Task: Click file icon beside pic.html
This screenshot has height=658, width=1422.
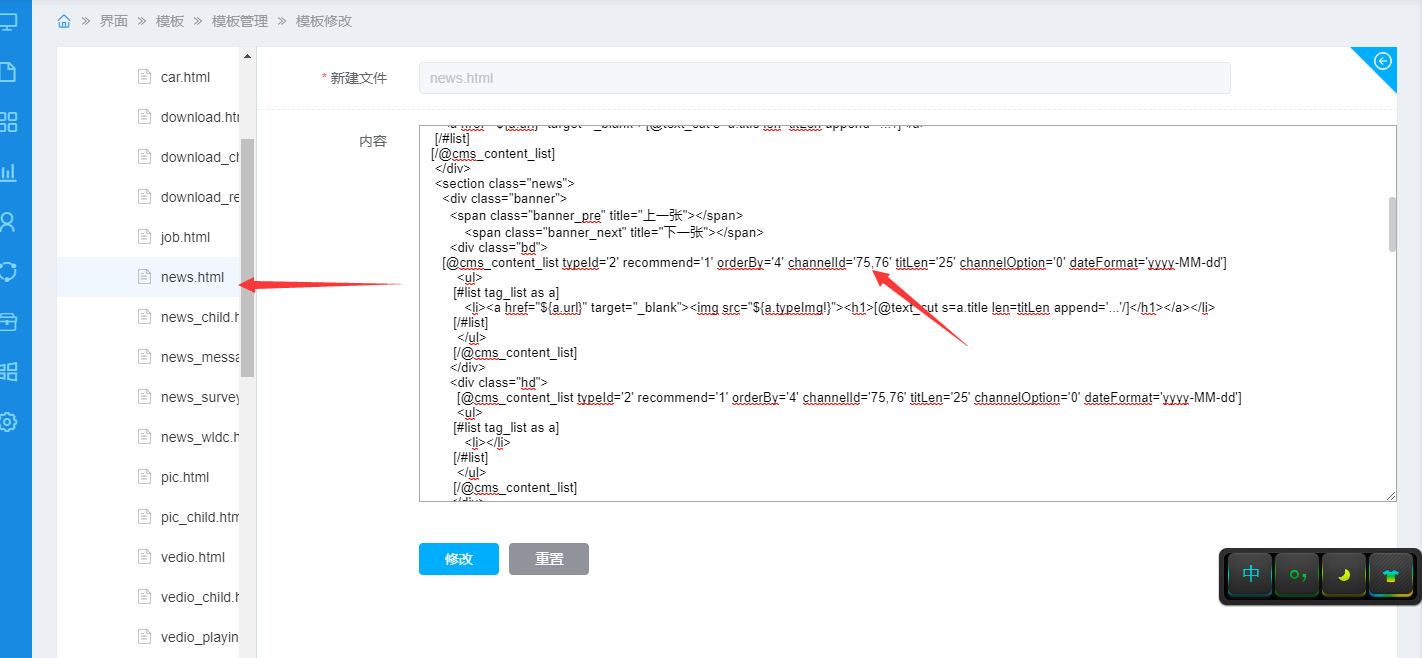Action: (x=144, y=477)
